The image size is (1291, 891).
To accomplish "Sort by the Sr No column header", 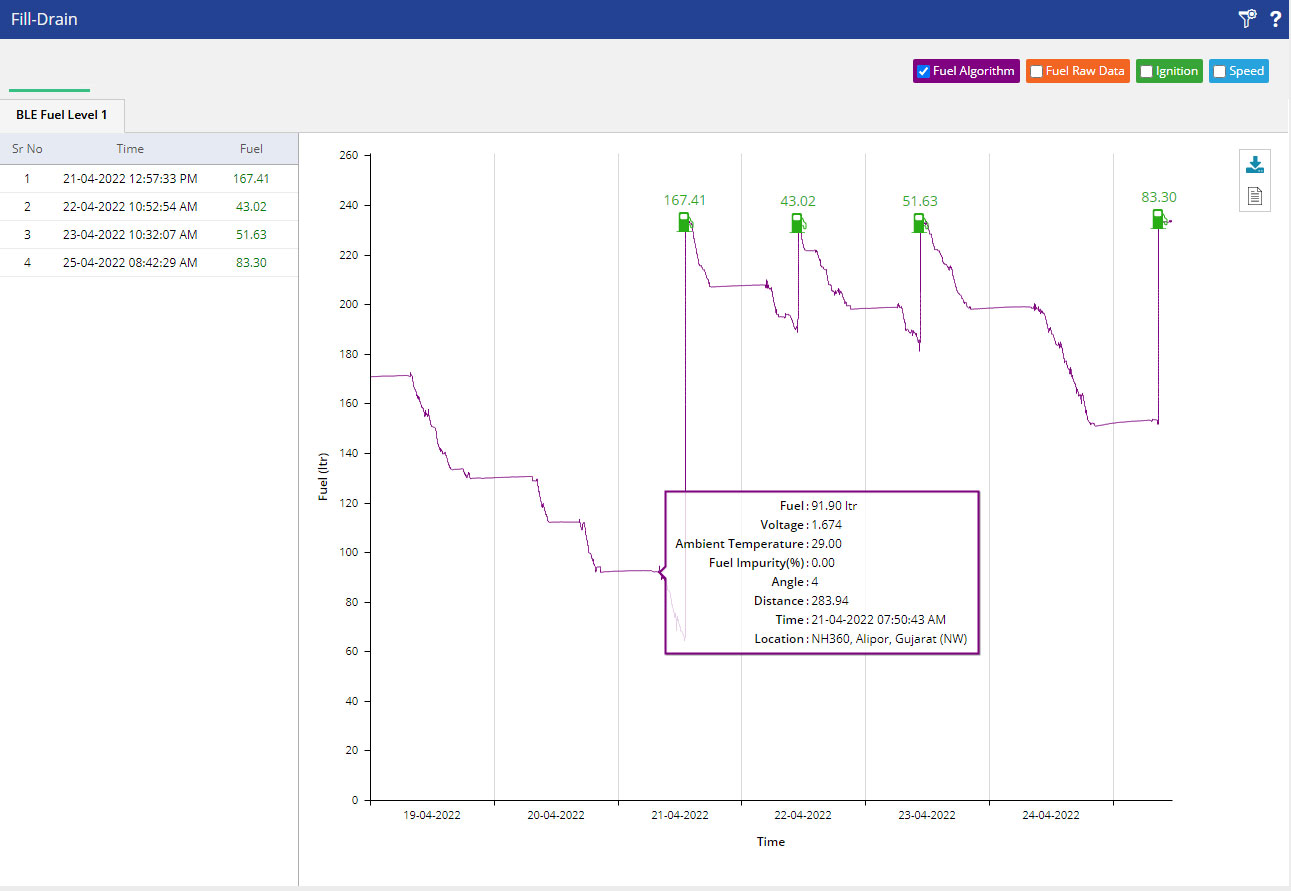I will (x=27, y=148).
